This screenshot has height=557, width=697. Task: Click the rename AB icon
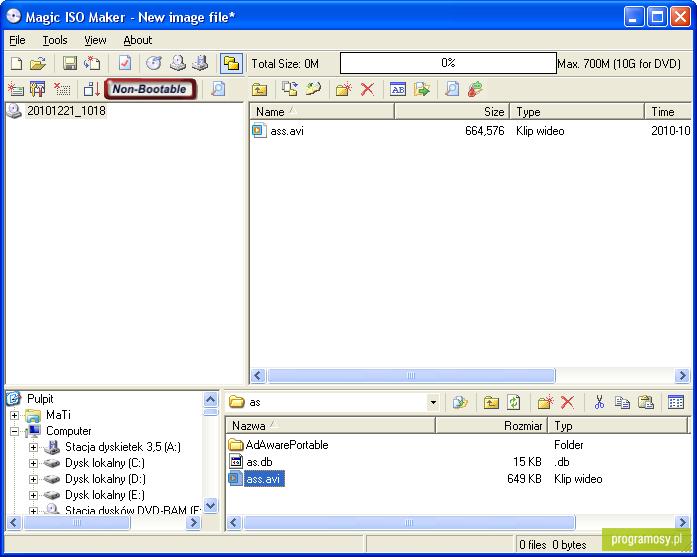click(398, 89)
